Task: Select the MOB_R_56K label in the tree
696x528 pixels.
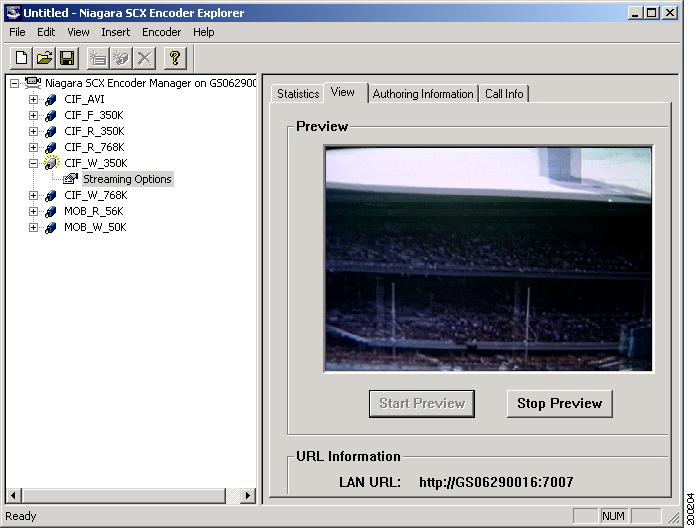Action: [94, 211]
